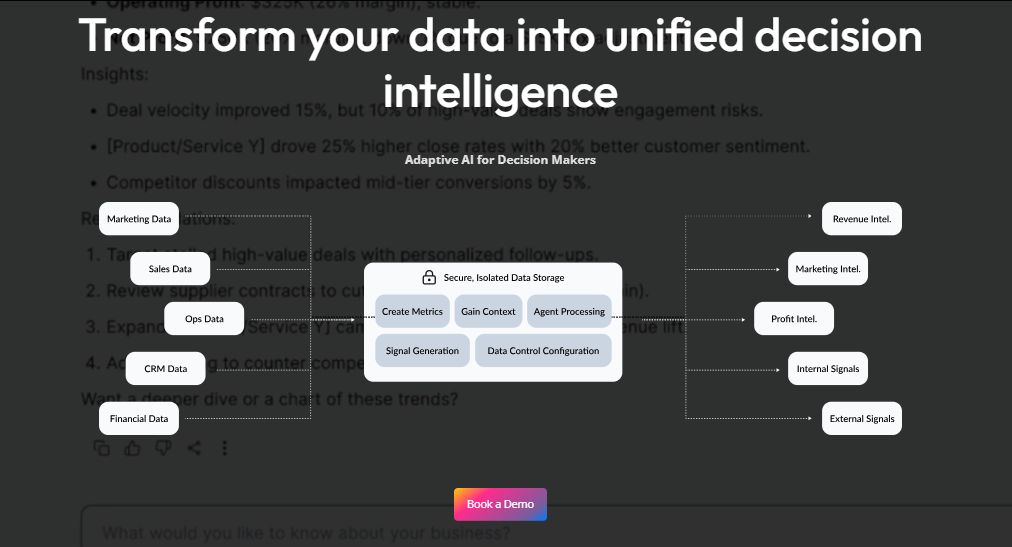Click the padlock secure storage icon
This screenshot has height=547, width=1012.
point(429,277)
